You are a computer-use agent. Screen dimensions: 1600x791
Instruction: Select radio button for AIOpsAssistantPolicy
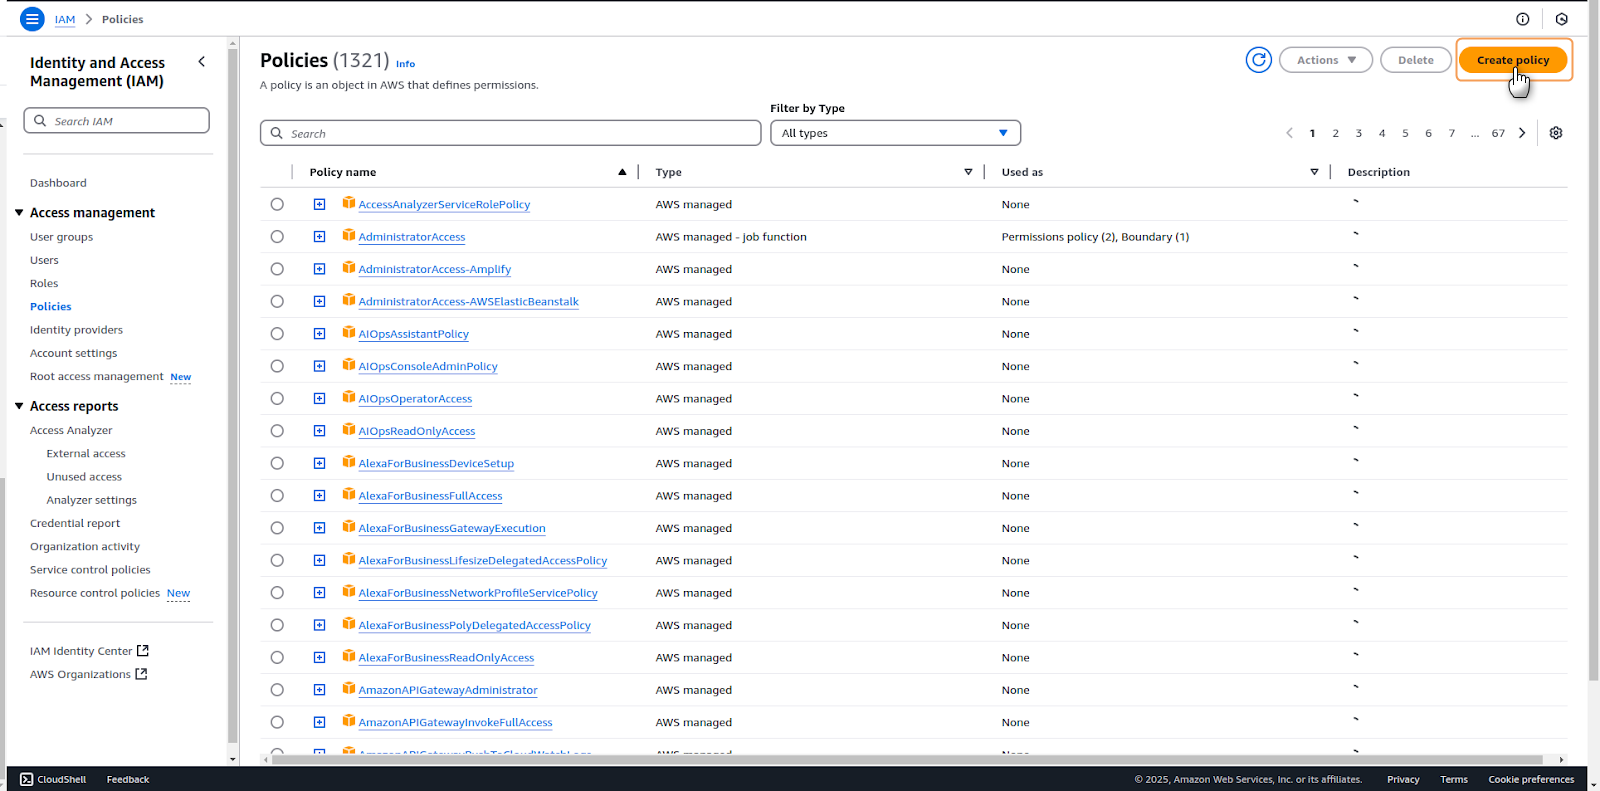(277, 334)
